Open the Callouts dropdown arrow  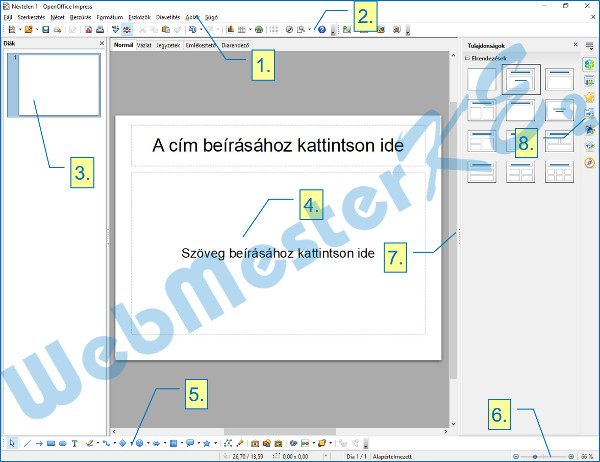[199, 443]
